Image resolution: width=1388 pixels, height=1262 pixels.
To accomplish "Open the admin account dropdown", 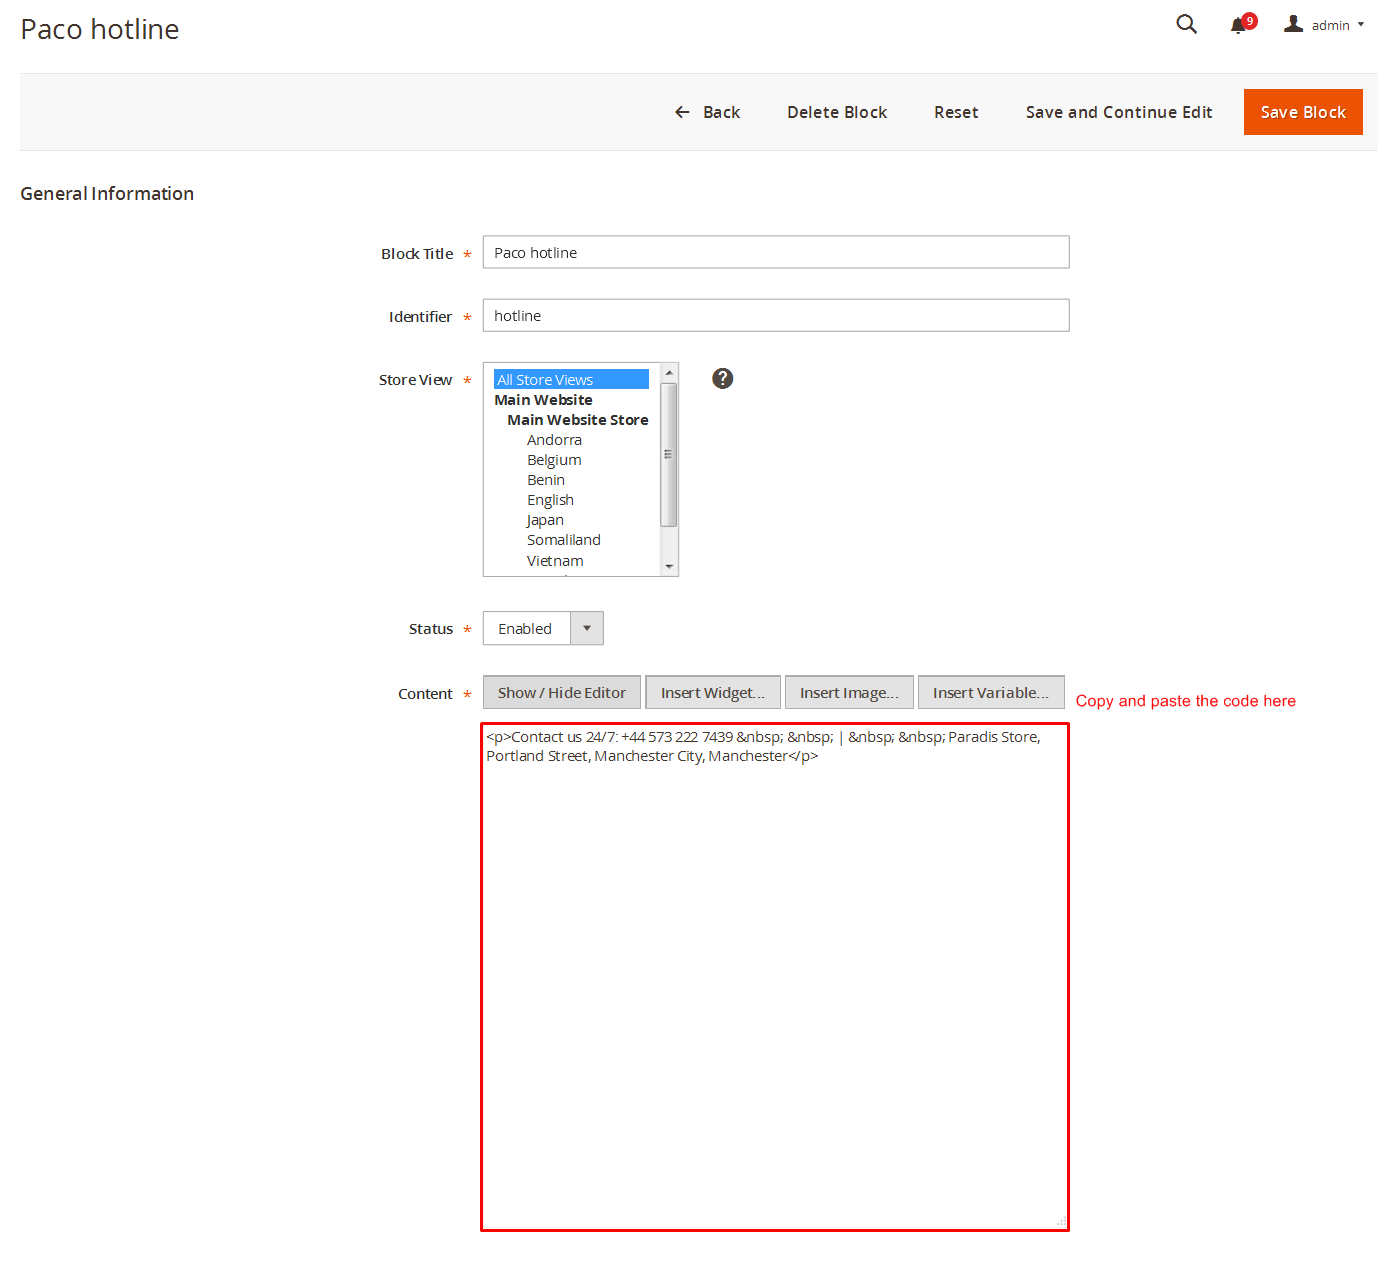I will tap(1324, 25).
